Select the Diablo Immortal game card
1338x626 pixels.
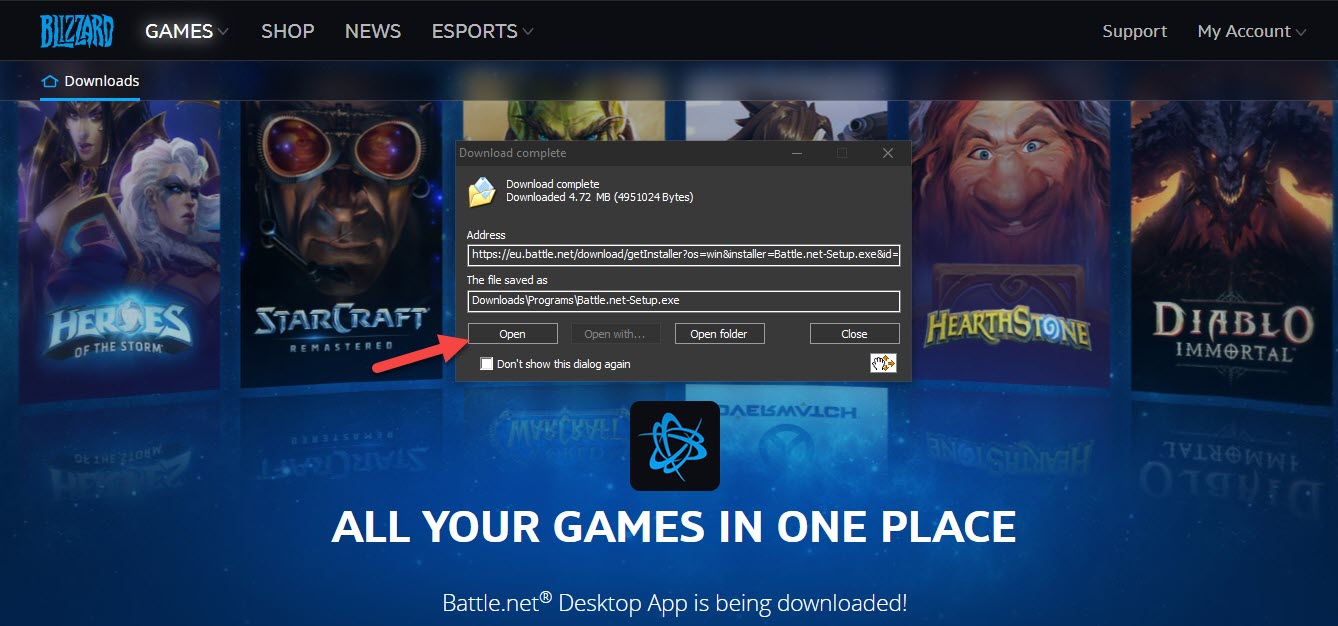click(x=1231, y=250)
